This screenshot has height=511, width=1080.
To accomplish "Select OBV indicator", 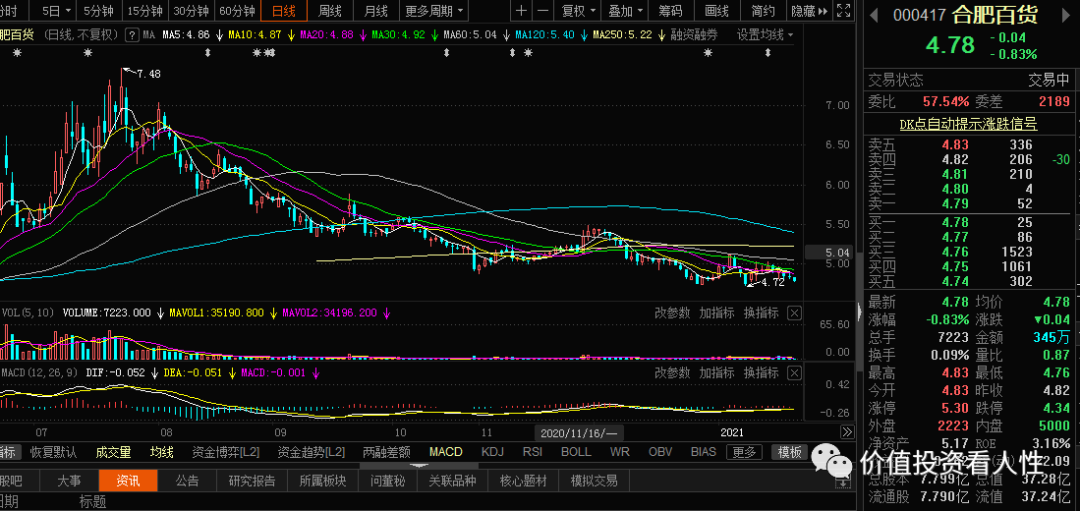I will coord(661,452).
